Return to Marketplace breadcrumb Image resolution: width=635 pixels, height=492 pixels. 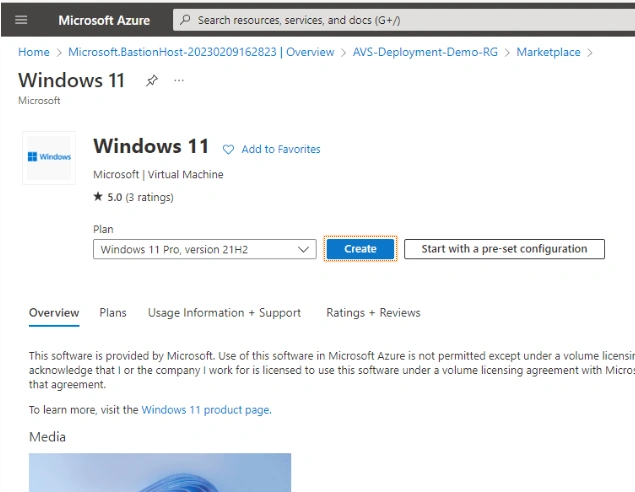[548, 52]
